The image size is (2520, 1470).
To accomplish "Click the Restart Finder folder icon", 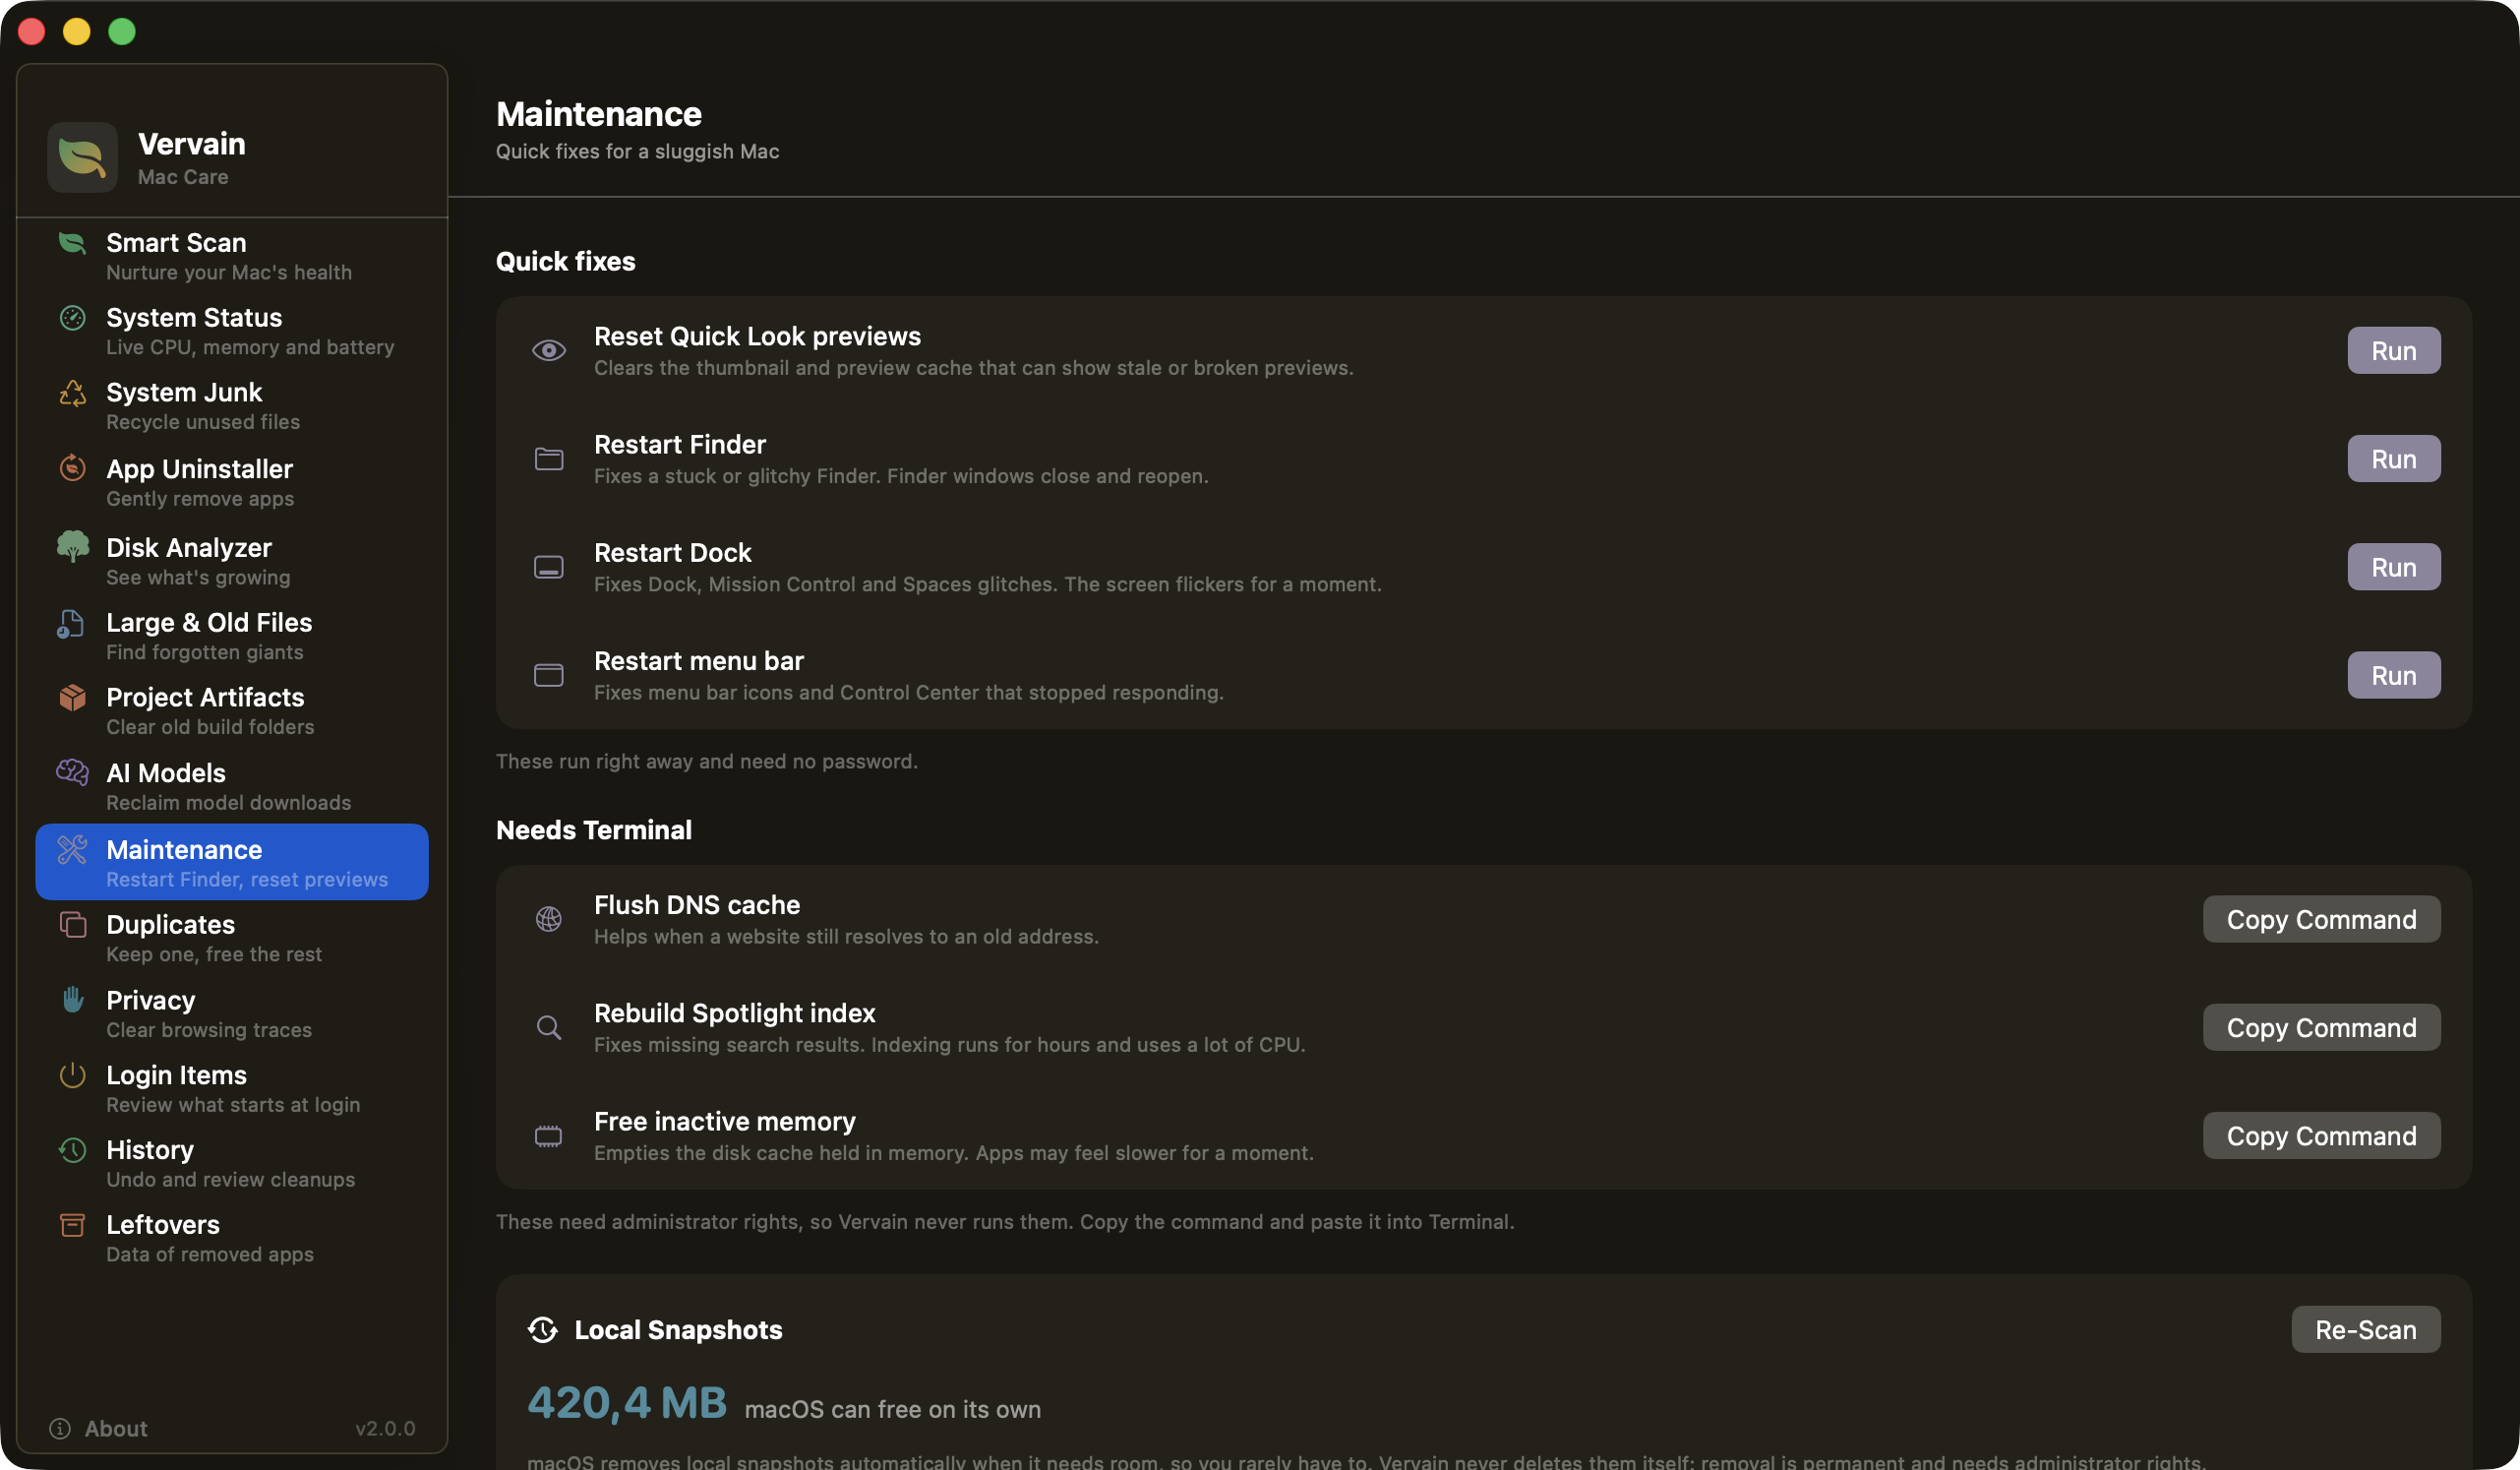I will click(549, 459).
